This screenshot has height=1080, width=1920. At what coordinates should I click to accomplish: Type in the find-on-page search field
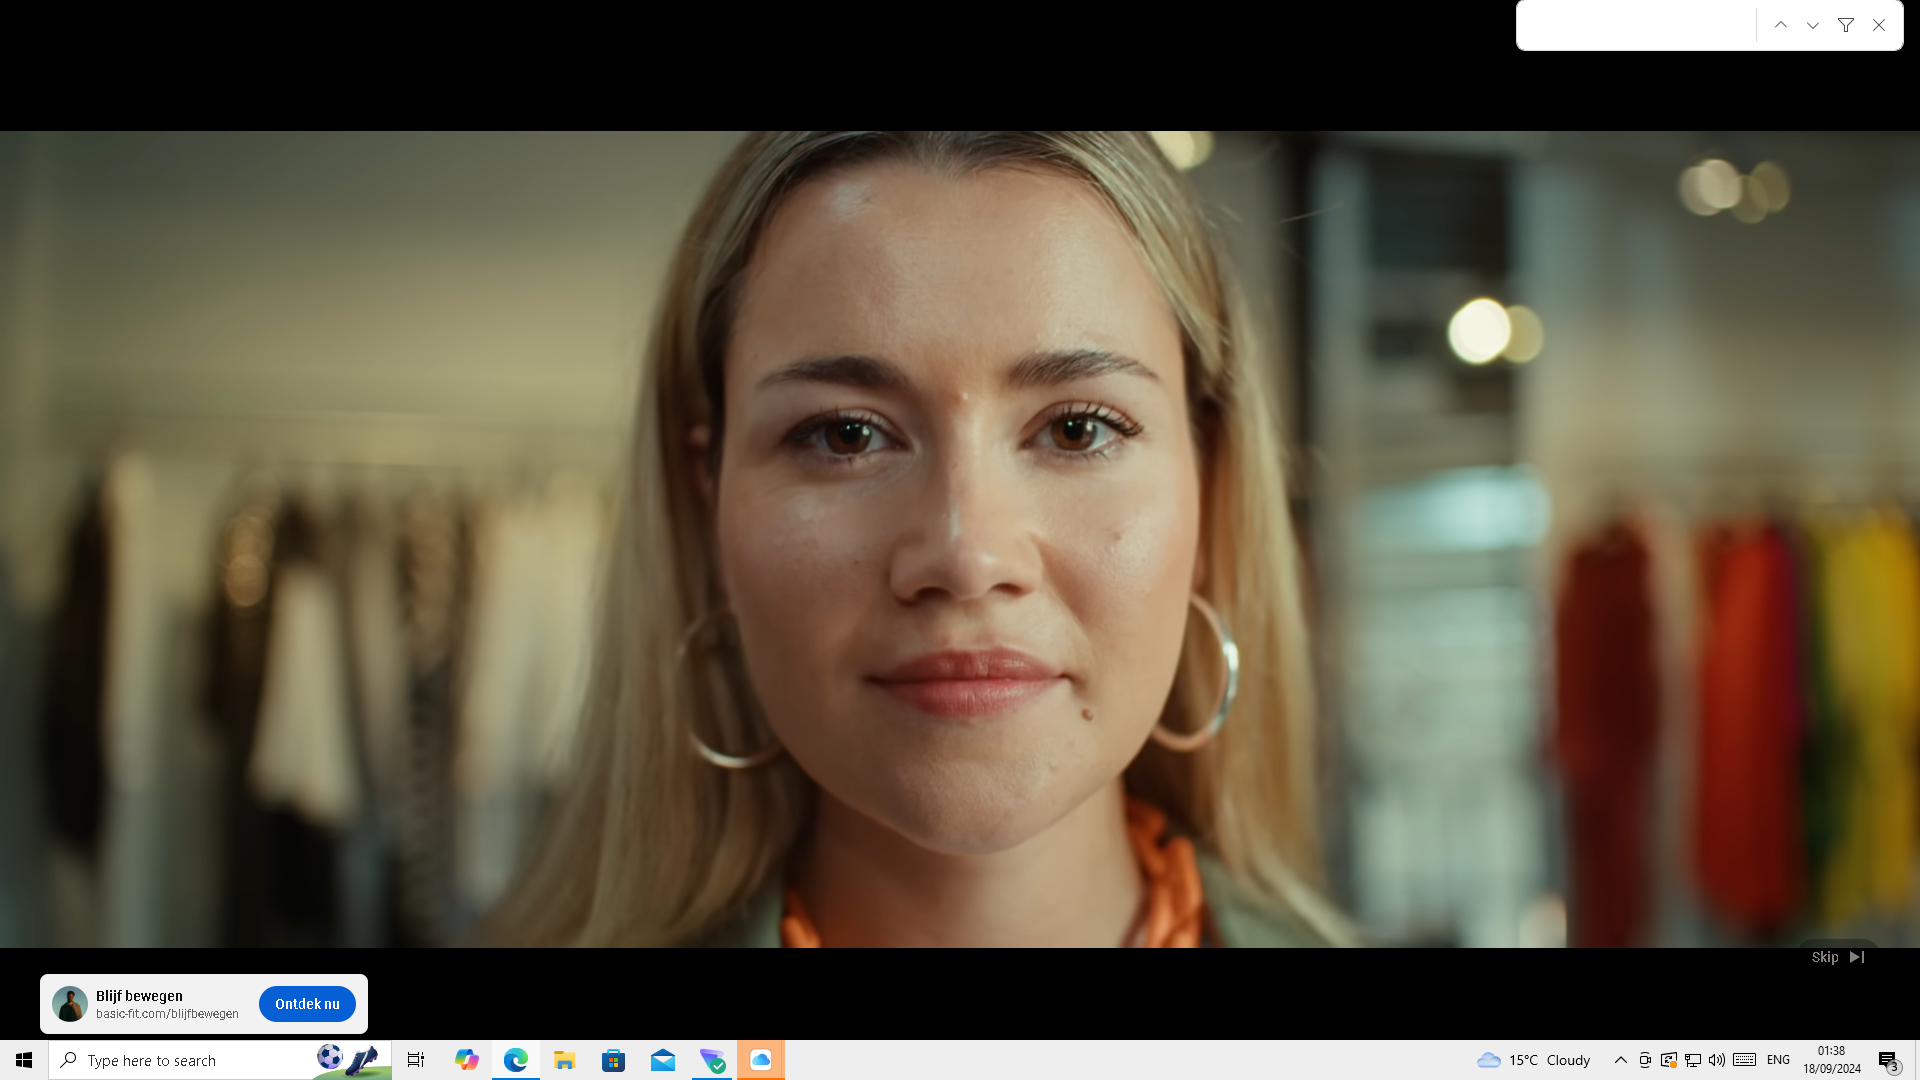[x=1636, y=25]
